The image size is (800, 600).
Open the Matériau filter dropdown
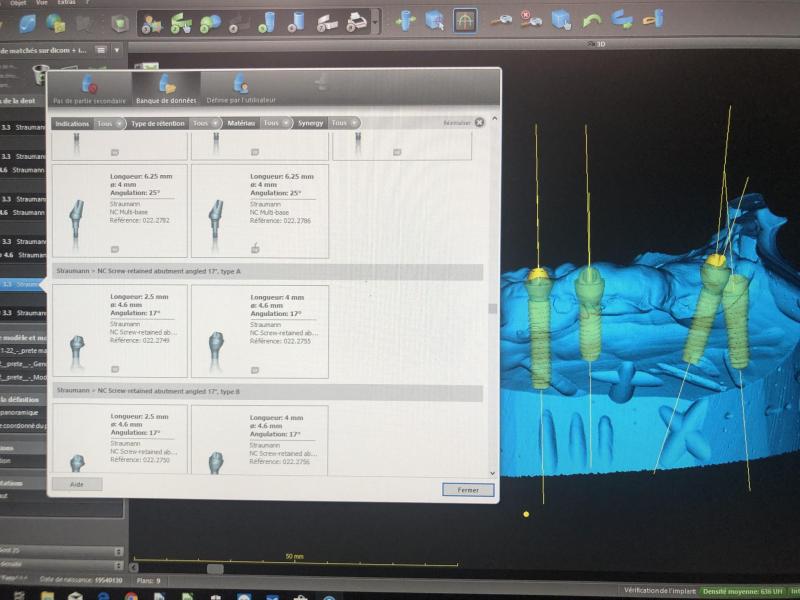(x=276, y=123)
